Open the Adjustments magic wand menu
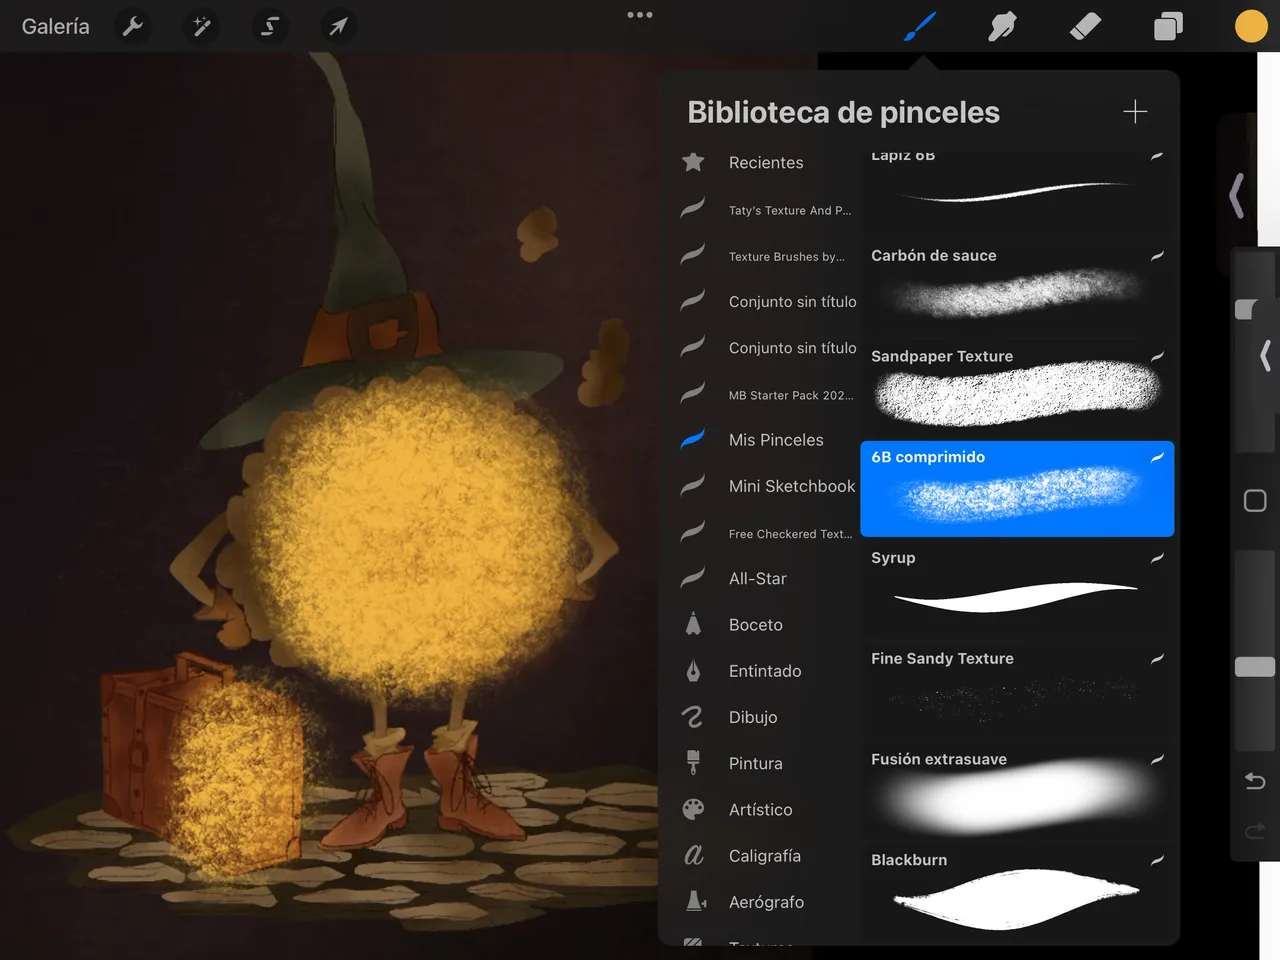 coord(202,27)
